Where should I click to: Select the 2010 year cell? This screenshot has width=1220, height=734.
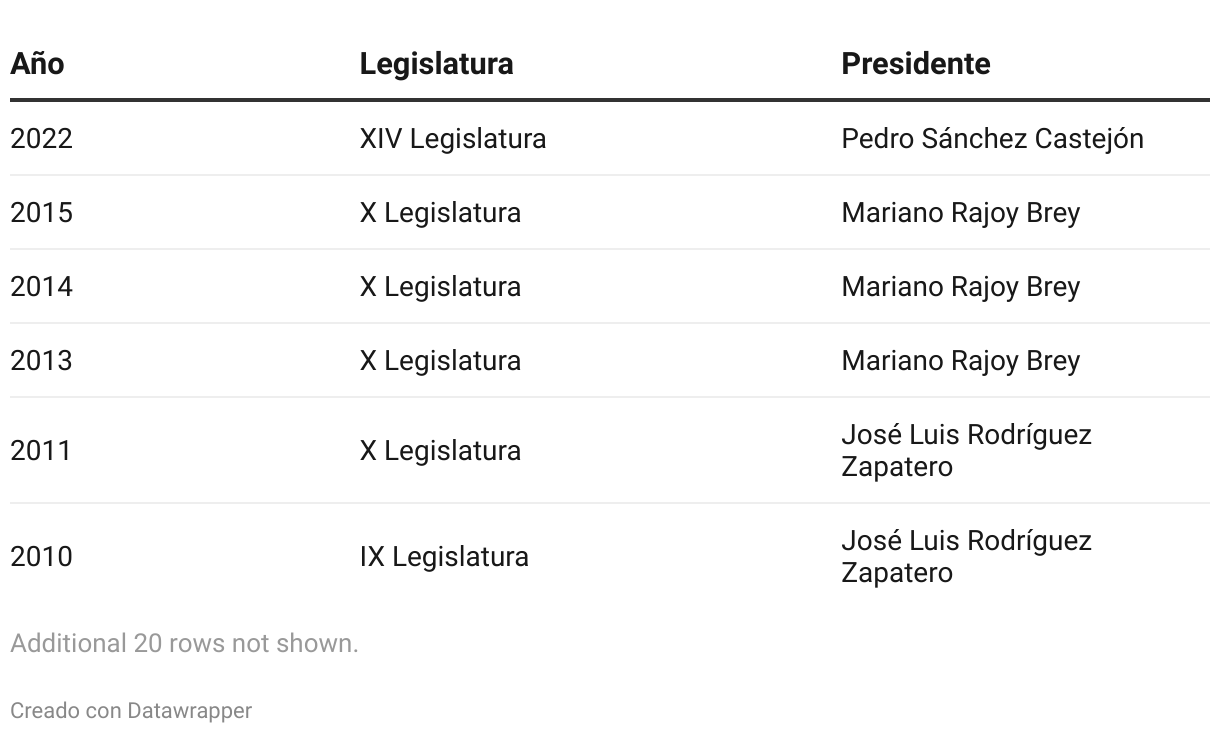[x=42, y=556]
